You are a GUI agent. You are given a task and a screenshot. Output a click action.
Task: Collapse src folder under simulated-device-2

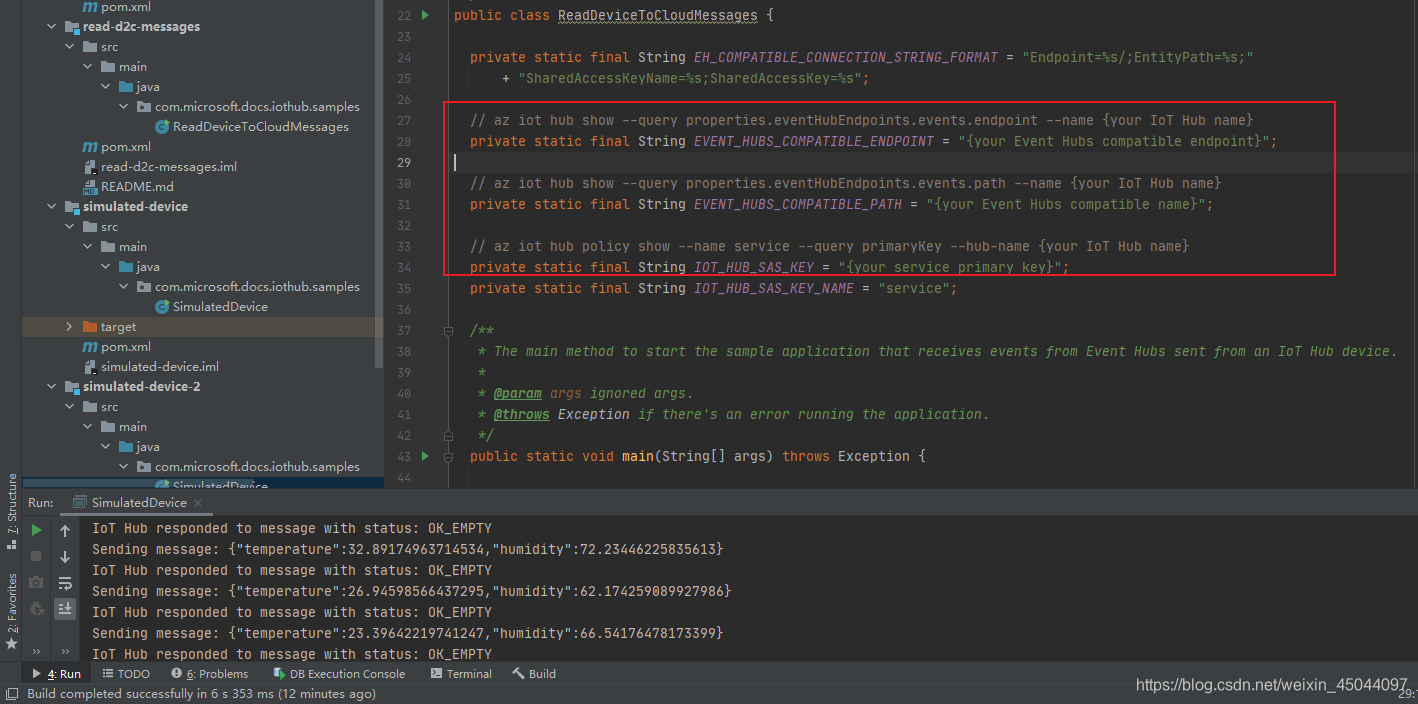[70, 407]
